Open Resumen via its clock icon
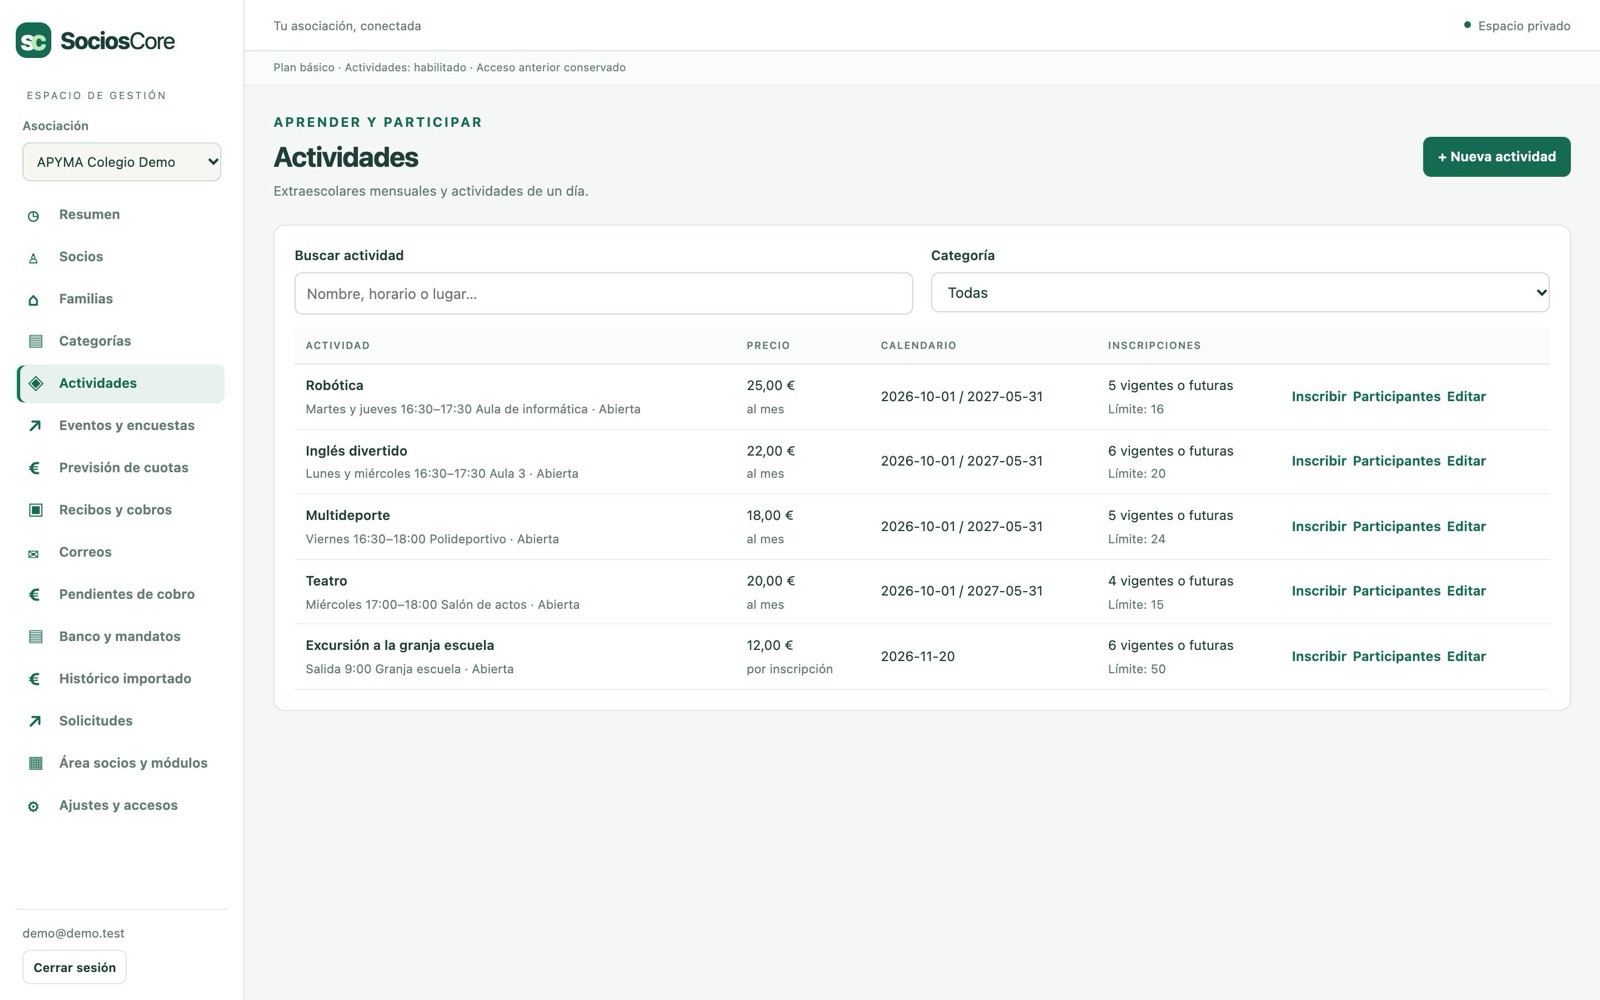This screenshot has width=1600, height=1000. [x=34, y=215]
